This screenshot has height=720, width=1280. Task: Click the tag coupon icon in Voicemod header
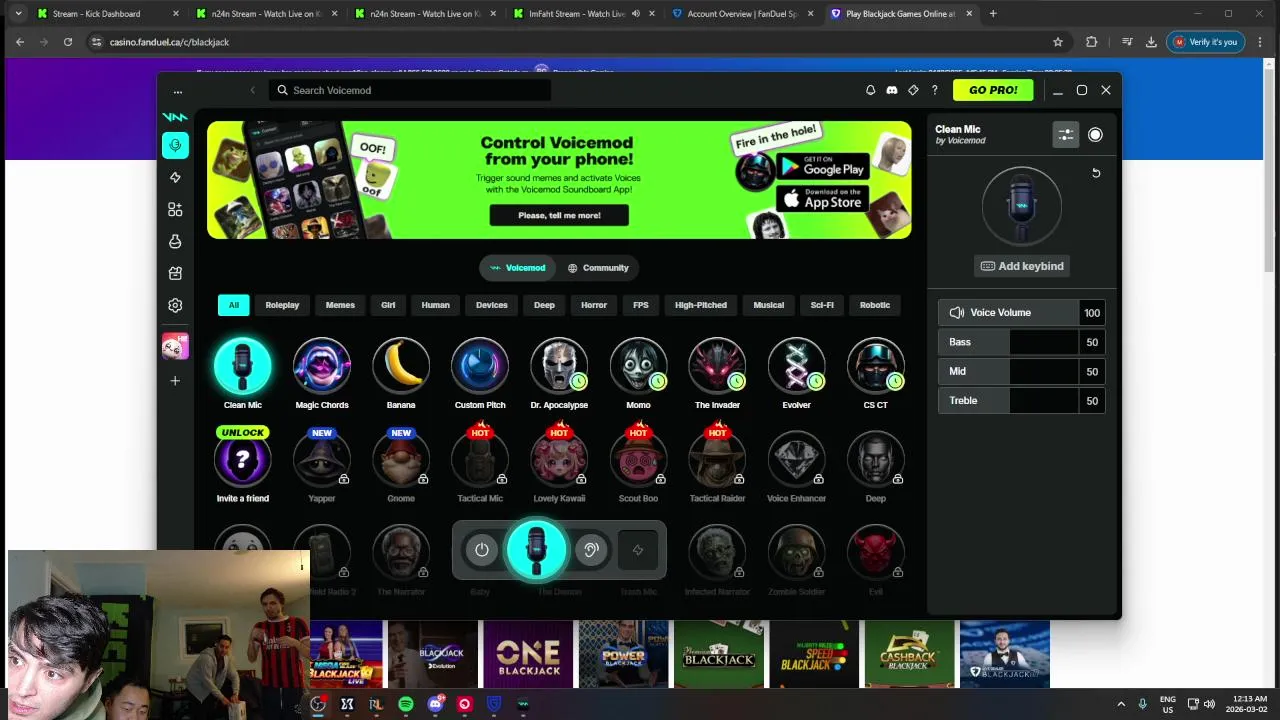point(913,90)
